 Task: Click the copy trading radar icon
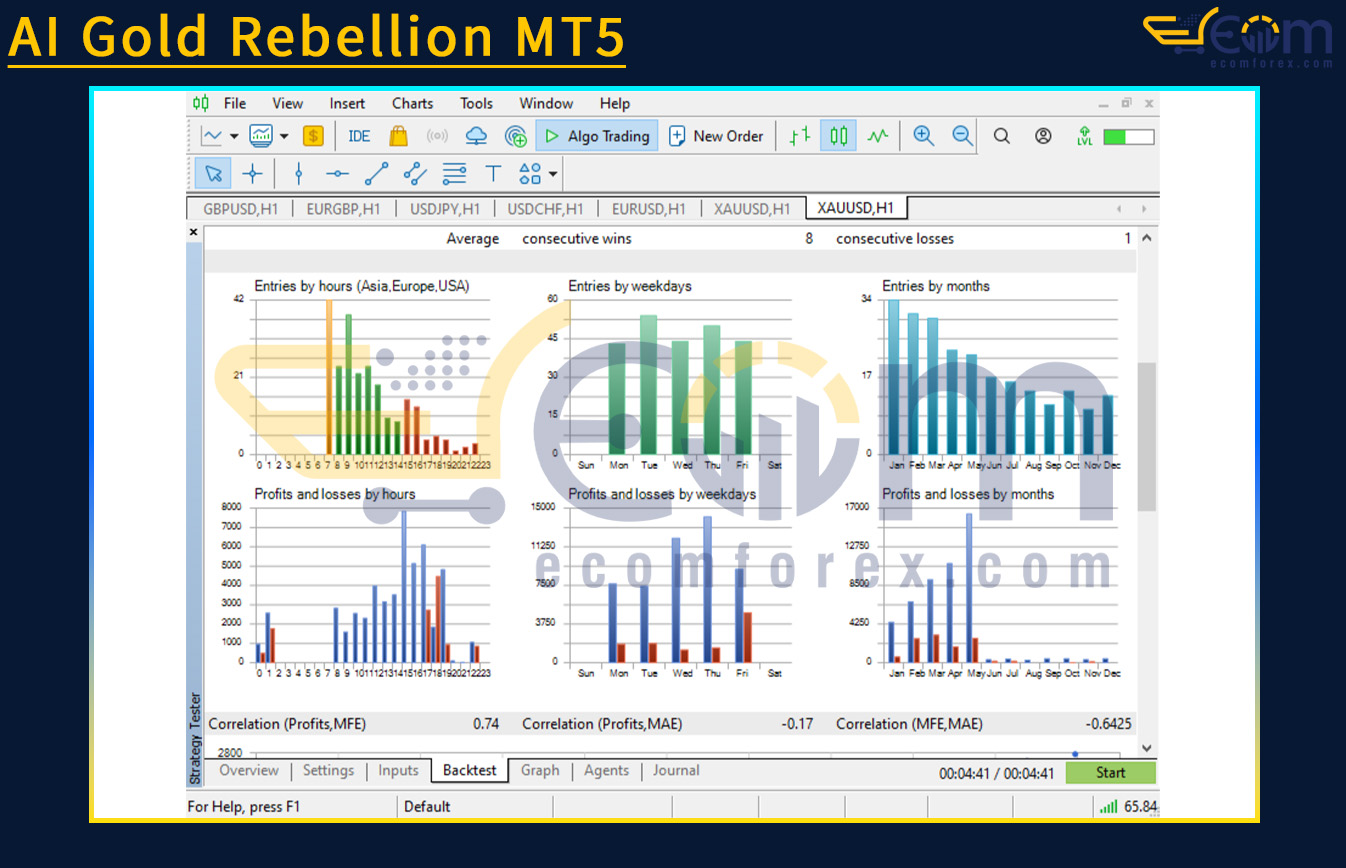[516, 136]
